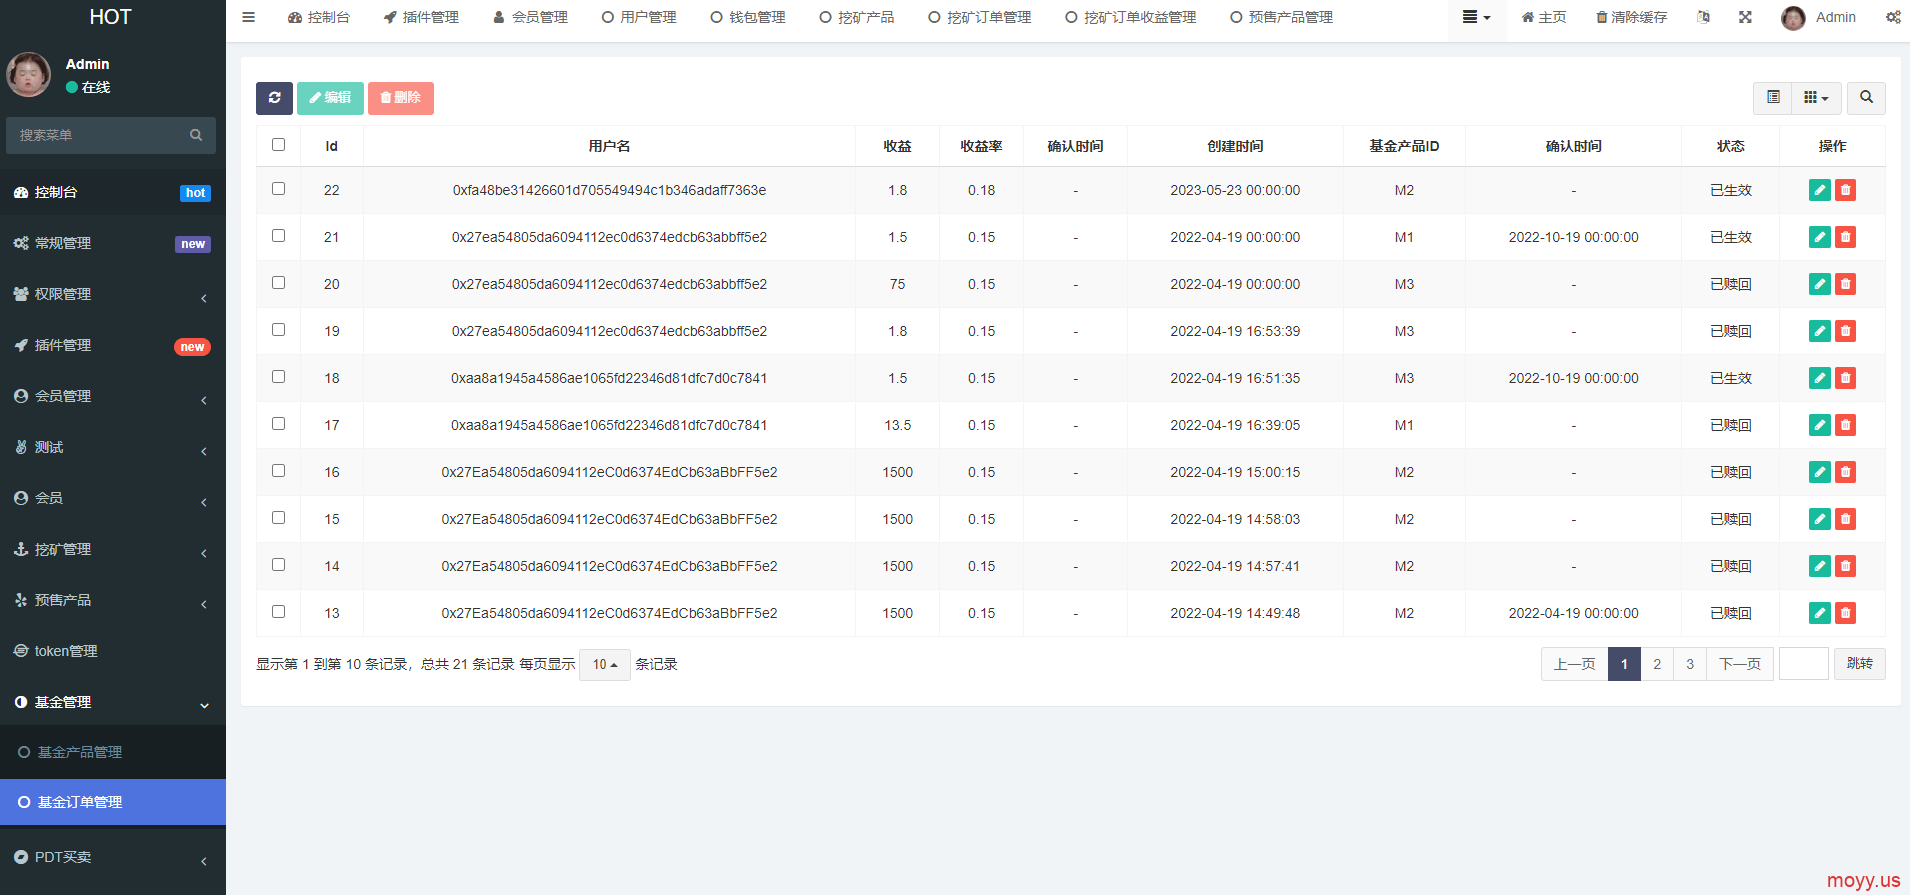1910x895 pixels.
Task: Click the 搜索菜单 search box
Action: tap(100, 135)
